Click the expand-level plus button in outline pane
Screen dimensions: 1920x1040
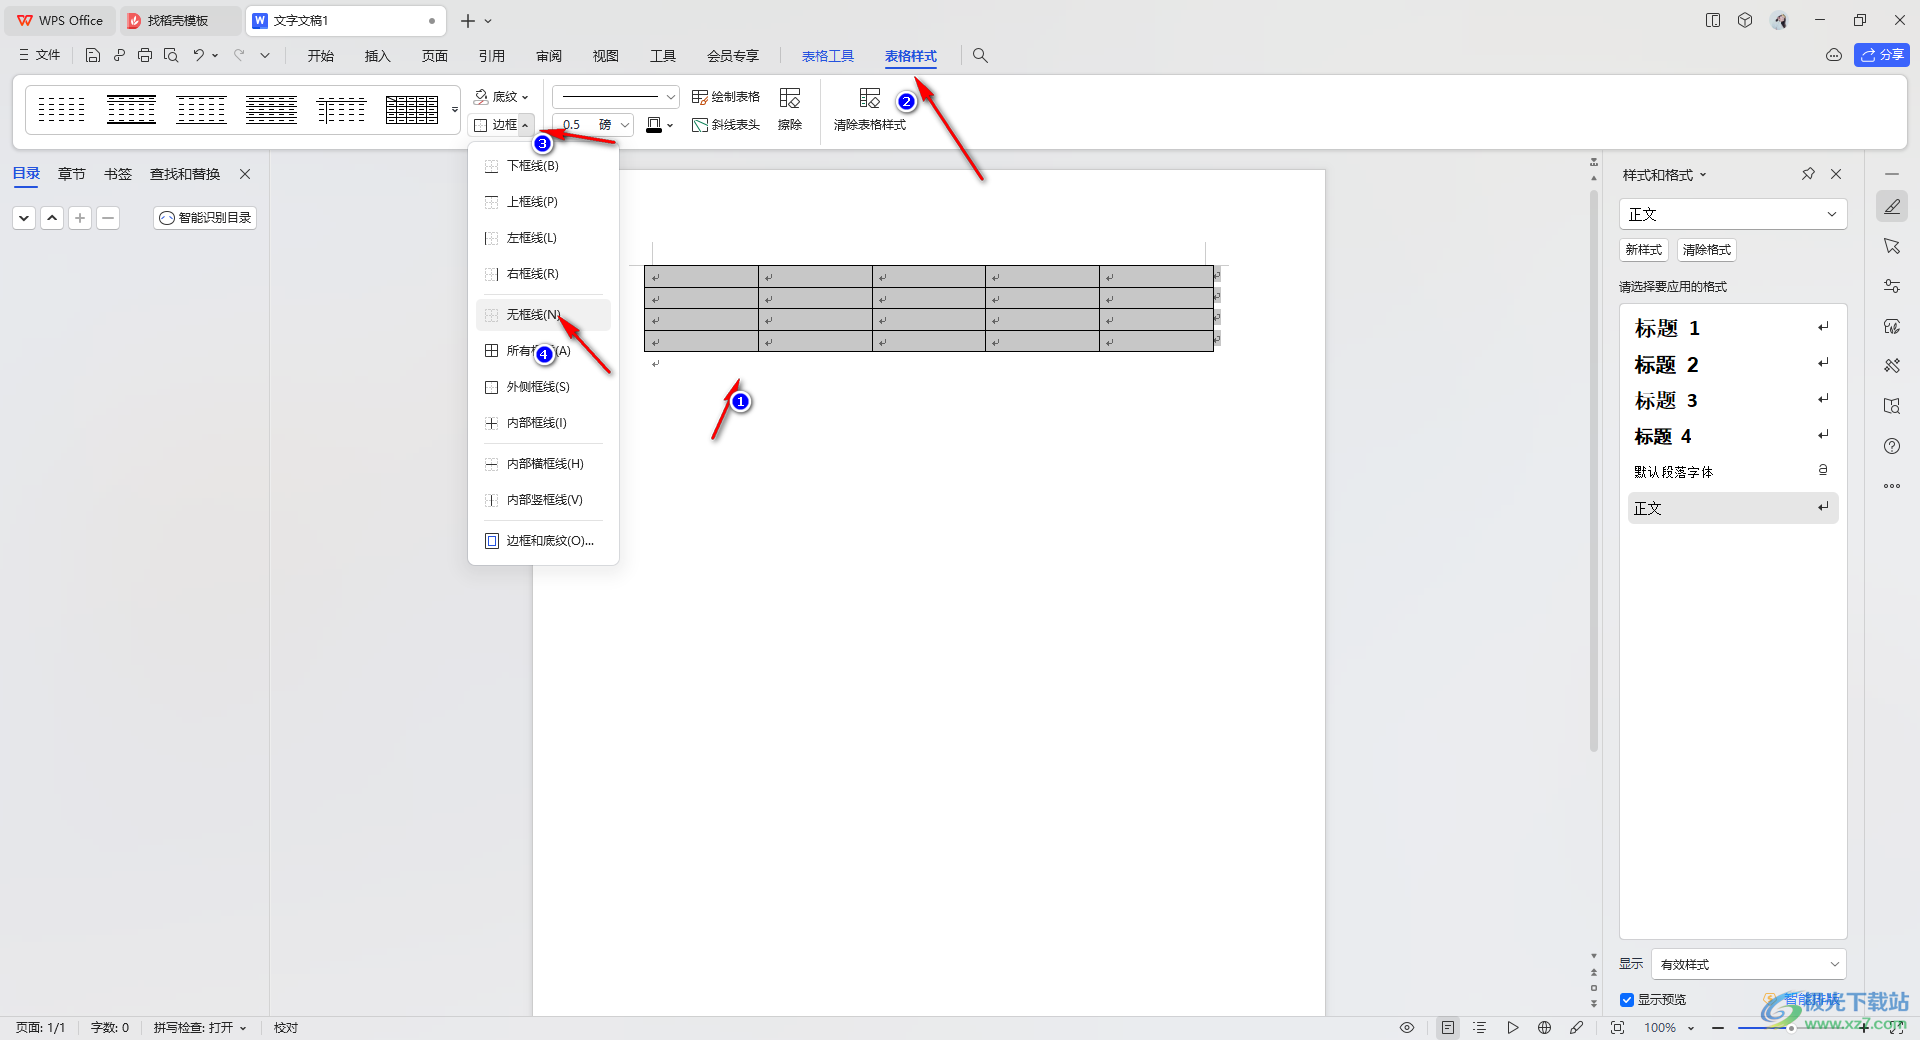(x=80, y=217)
